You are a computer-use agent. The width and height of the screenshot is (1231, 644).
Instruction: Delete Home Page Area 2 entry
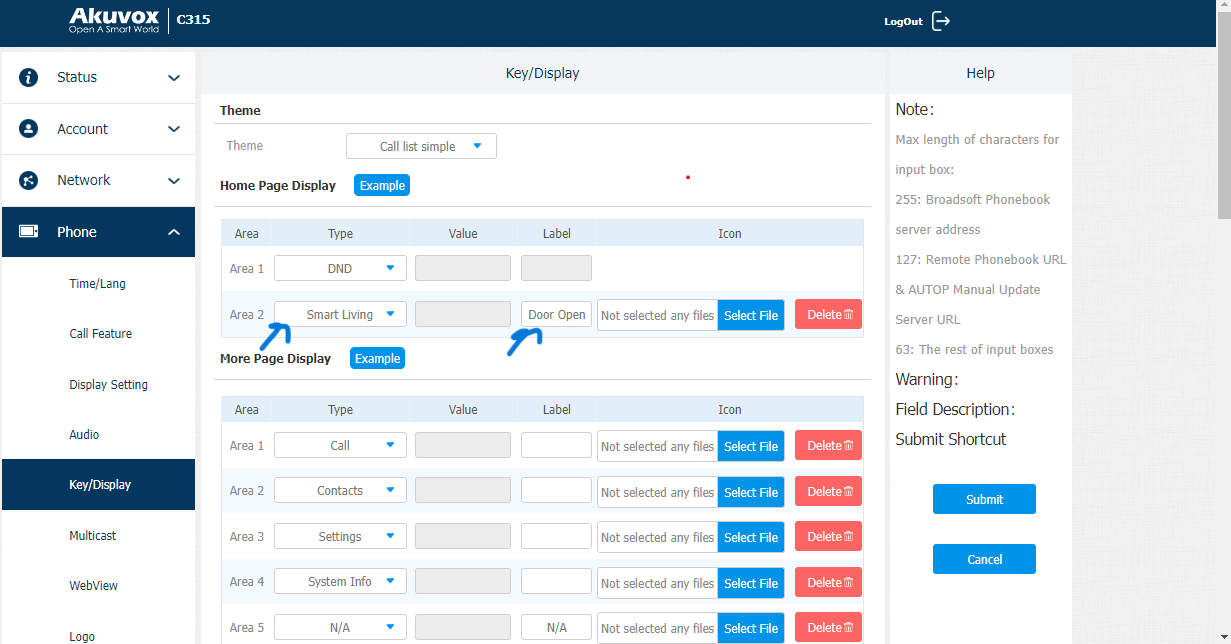828,314
